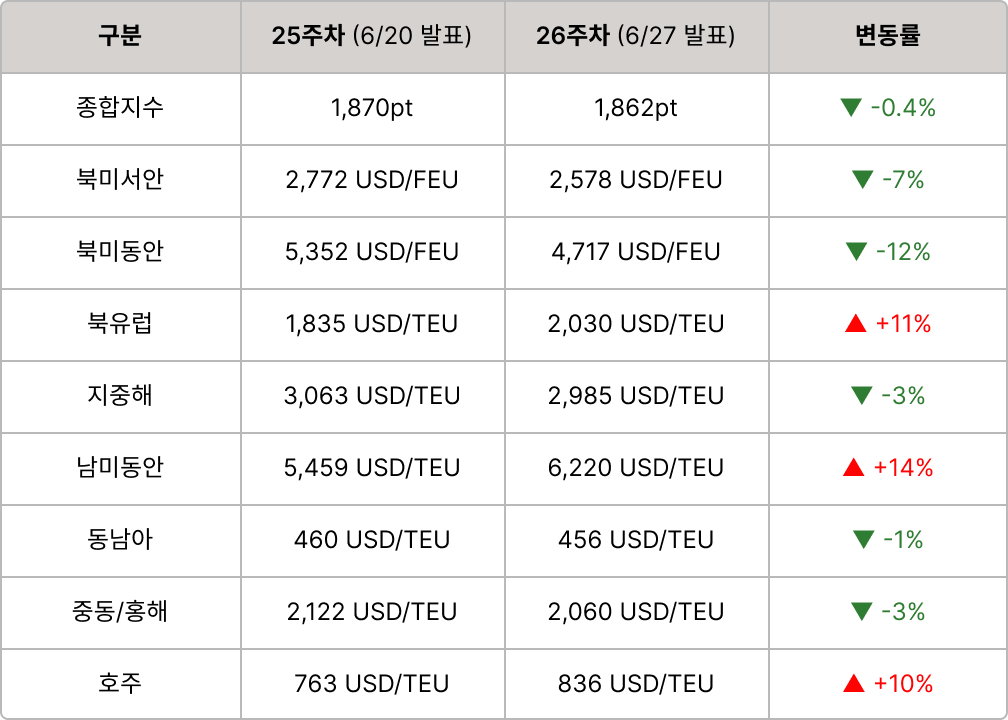Viewport: 1008px width, 720px height.
Task: Select the 변동률 column header
Action: pyautogui.click(x=888, y=37)
